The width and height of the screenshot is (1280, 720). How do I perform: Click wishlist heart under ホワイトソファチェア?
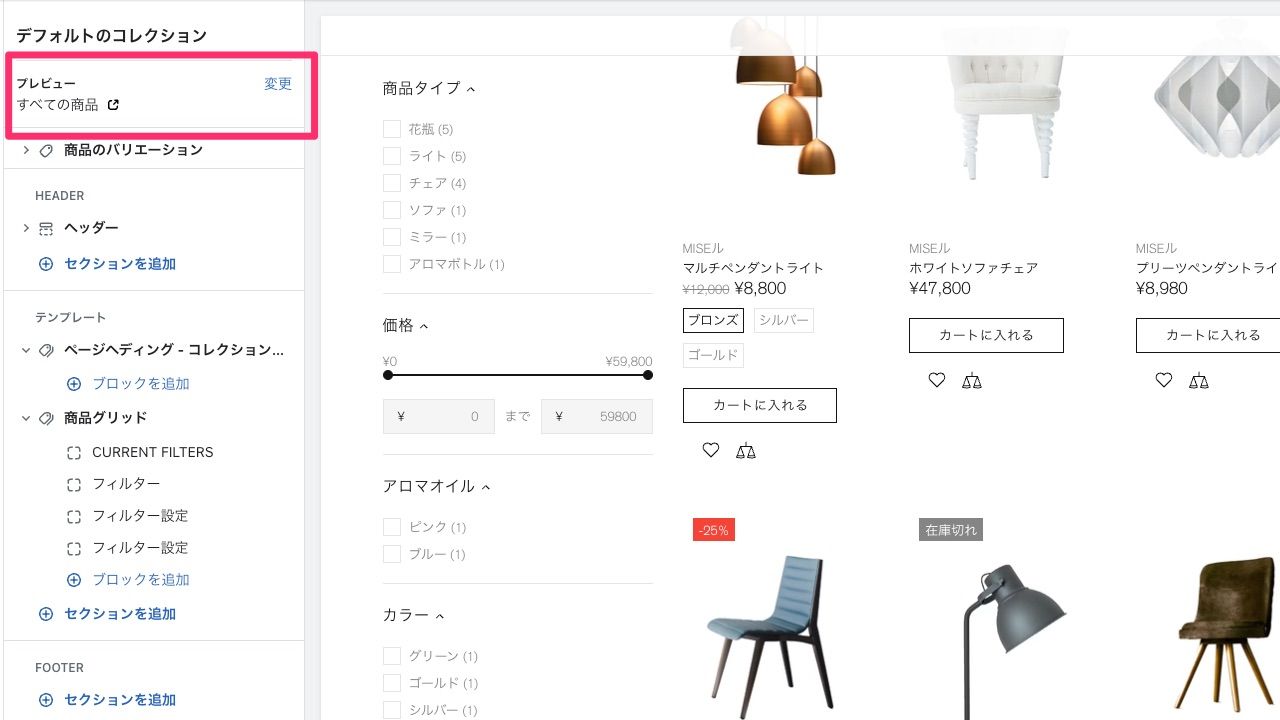pyautogui.click(x=937, y=380)
